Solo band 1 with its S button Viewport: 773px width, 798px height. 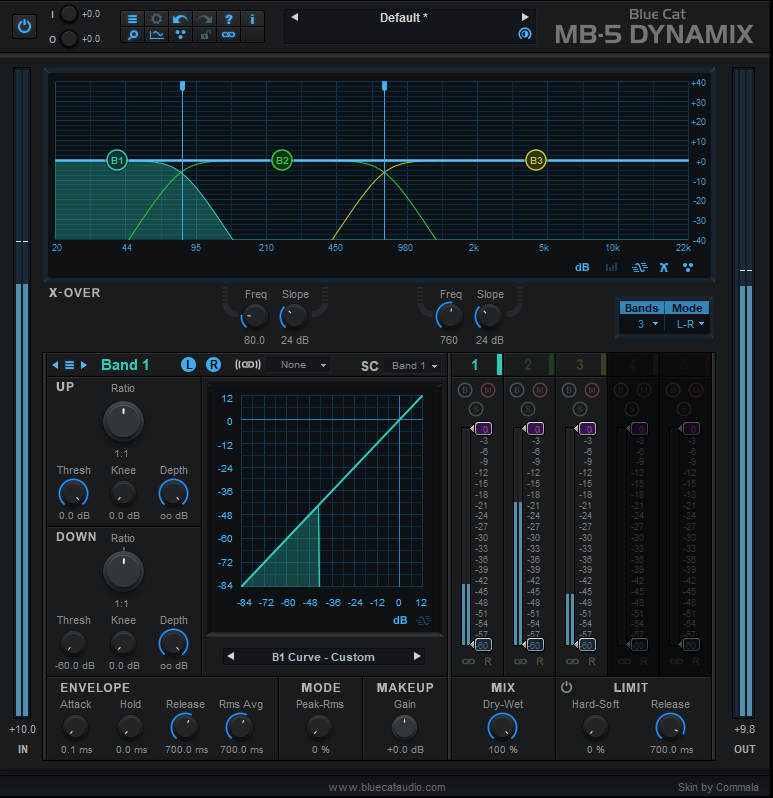click(476, 408)
